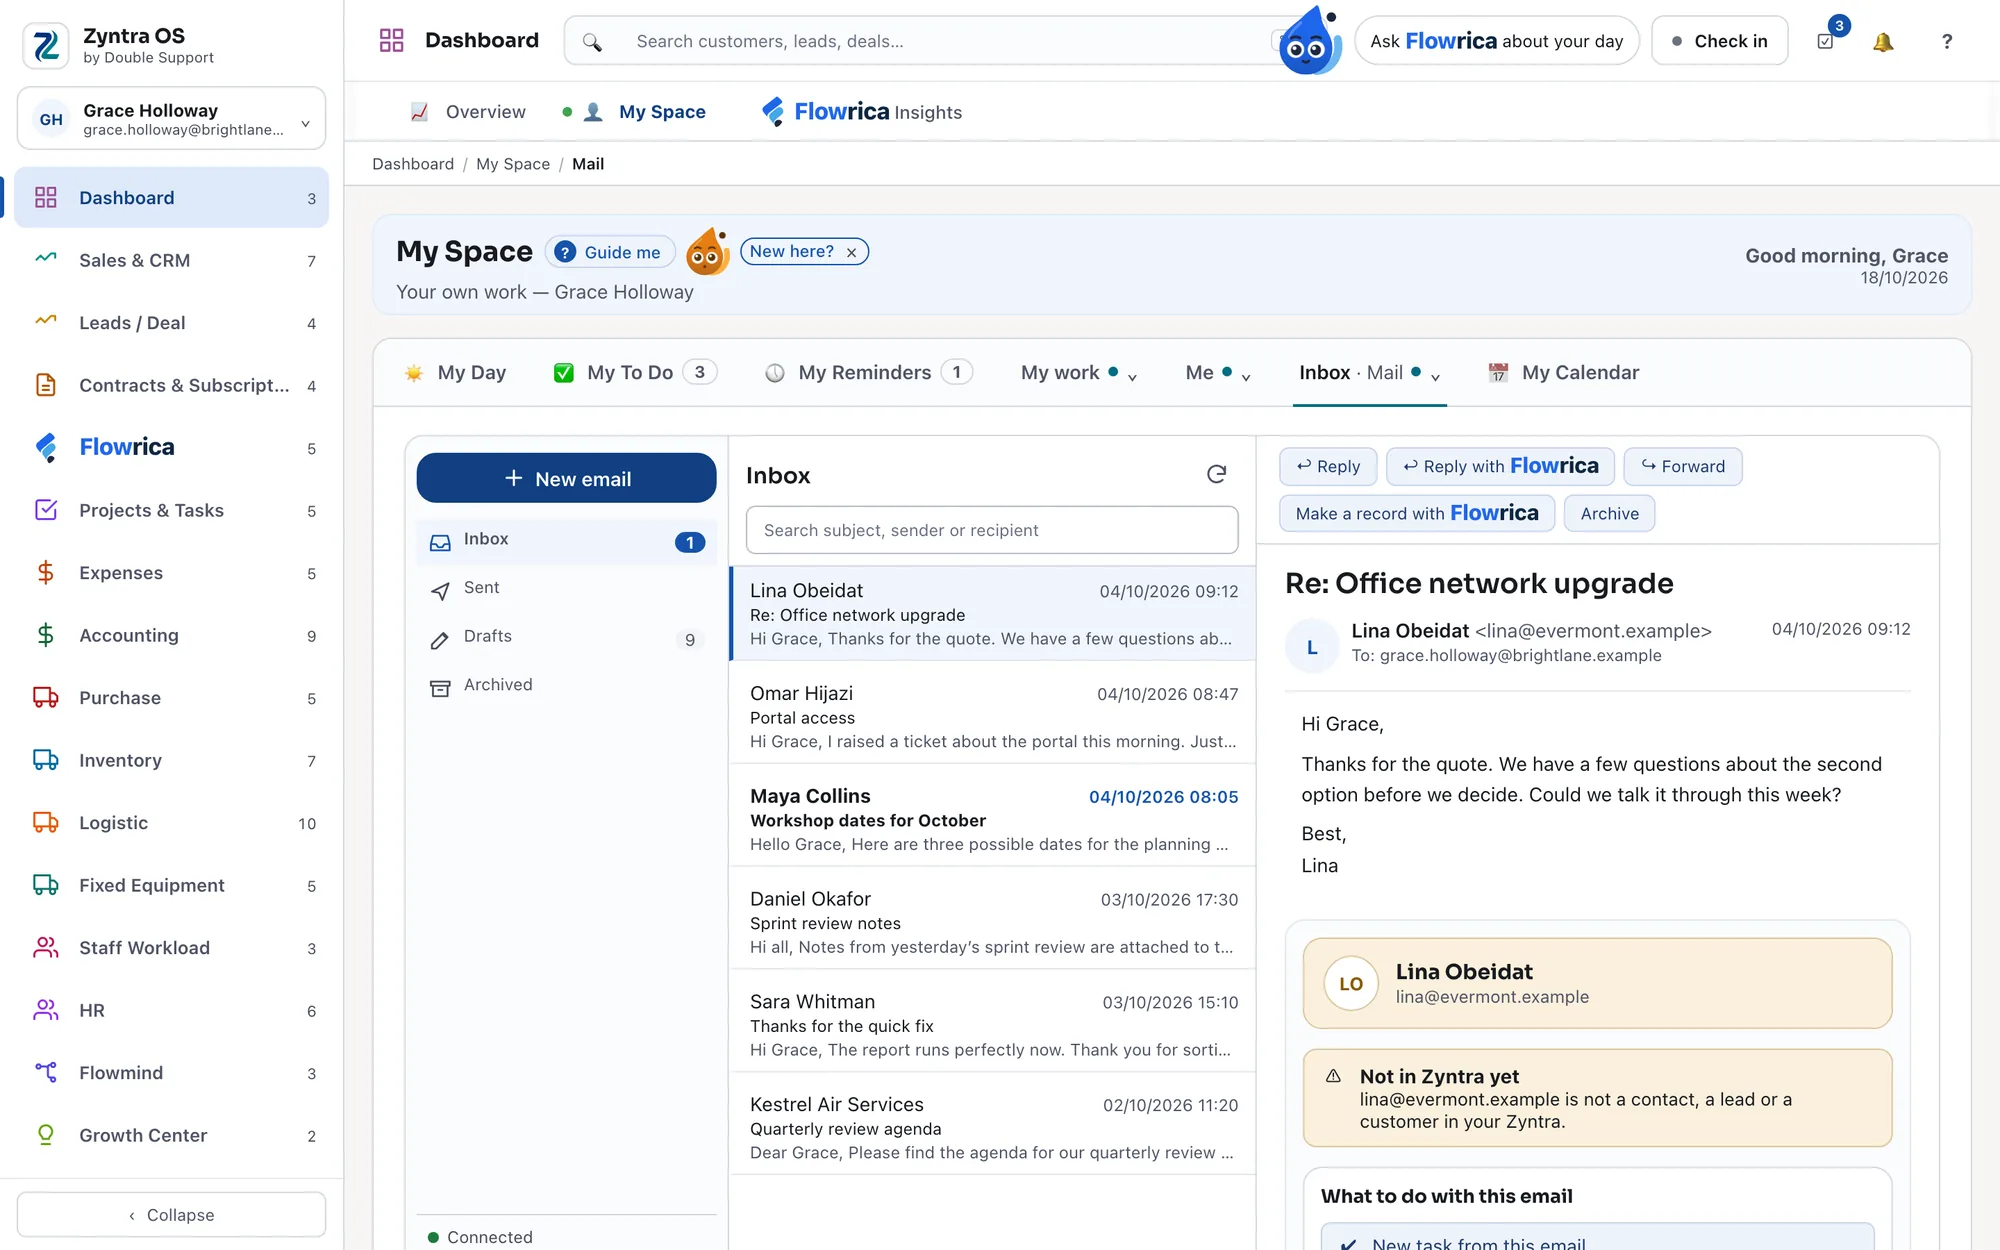Click the help question mark icon

pyautogui.click(x=1946, y=41)
